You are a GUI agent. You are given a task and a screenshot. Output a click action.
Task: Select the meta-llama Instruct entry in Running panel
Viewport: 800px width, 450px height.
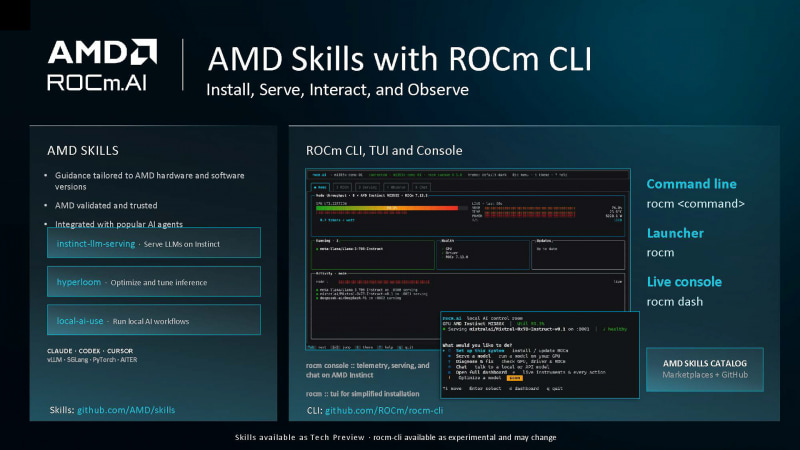(x=351, y=249)
